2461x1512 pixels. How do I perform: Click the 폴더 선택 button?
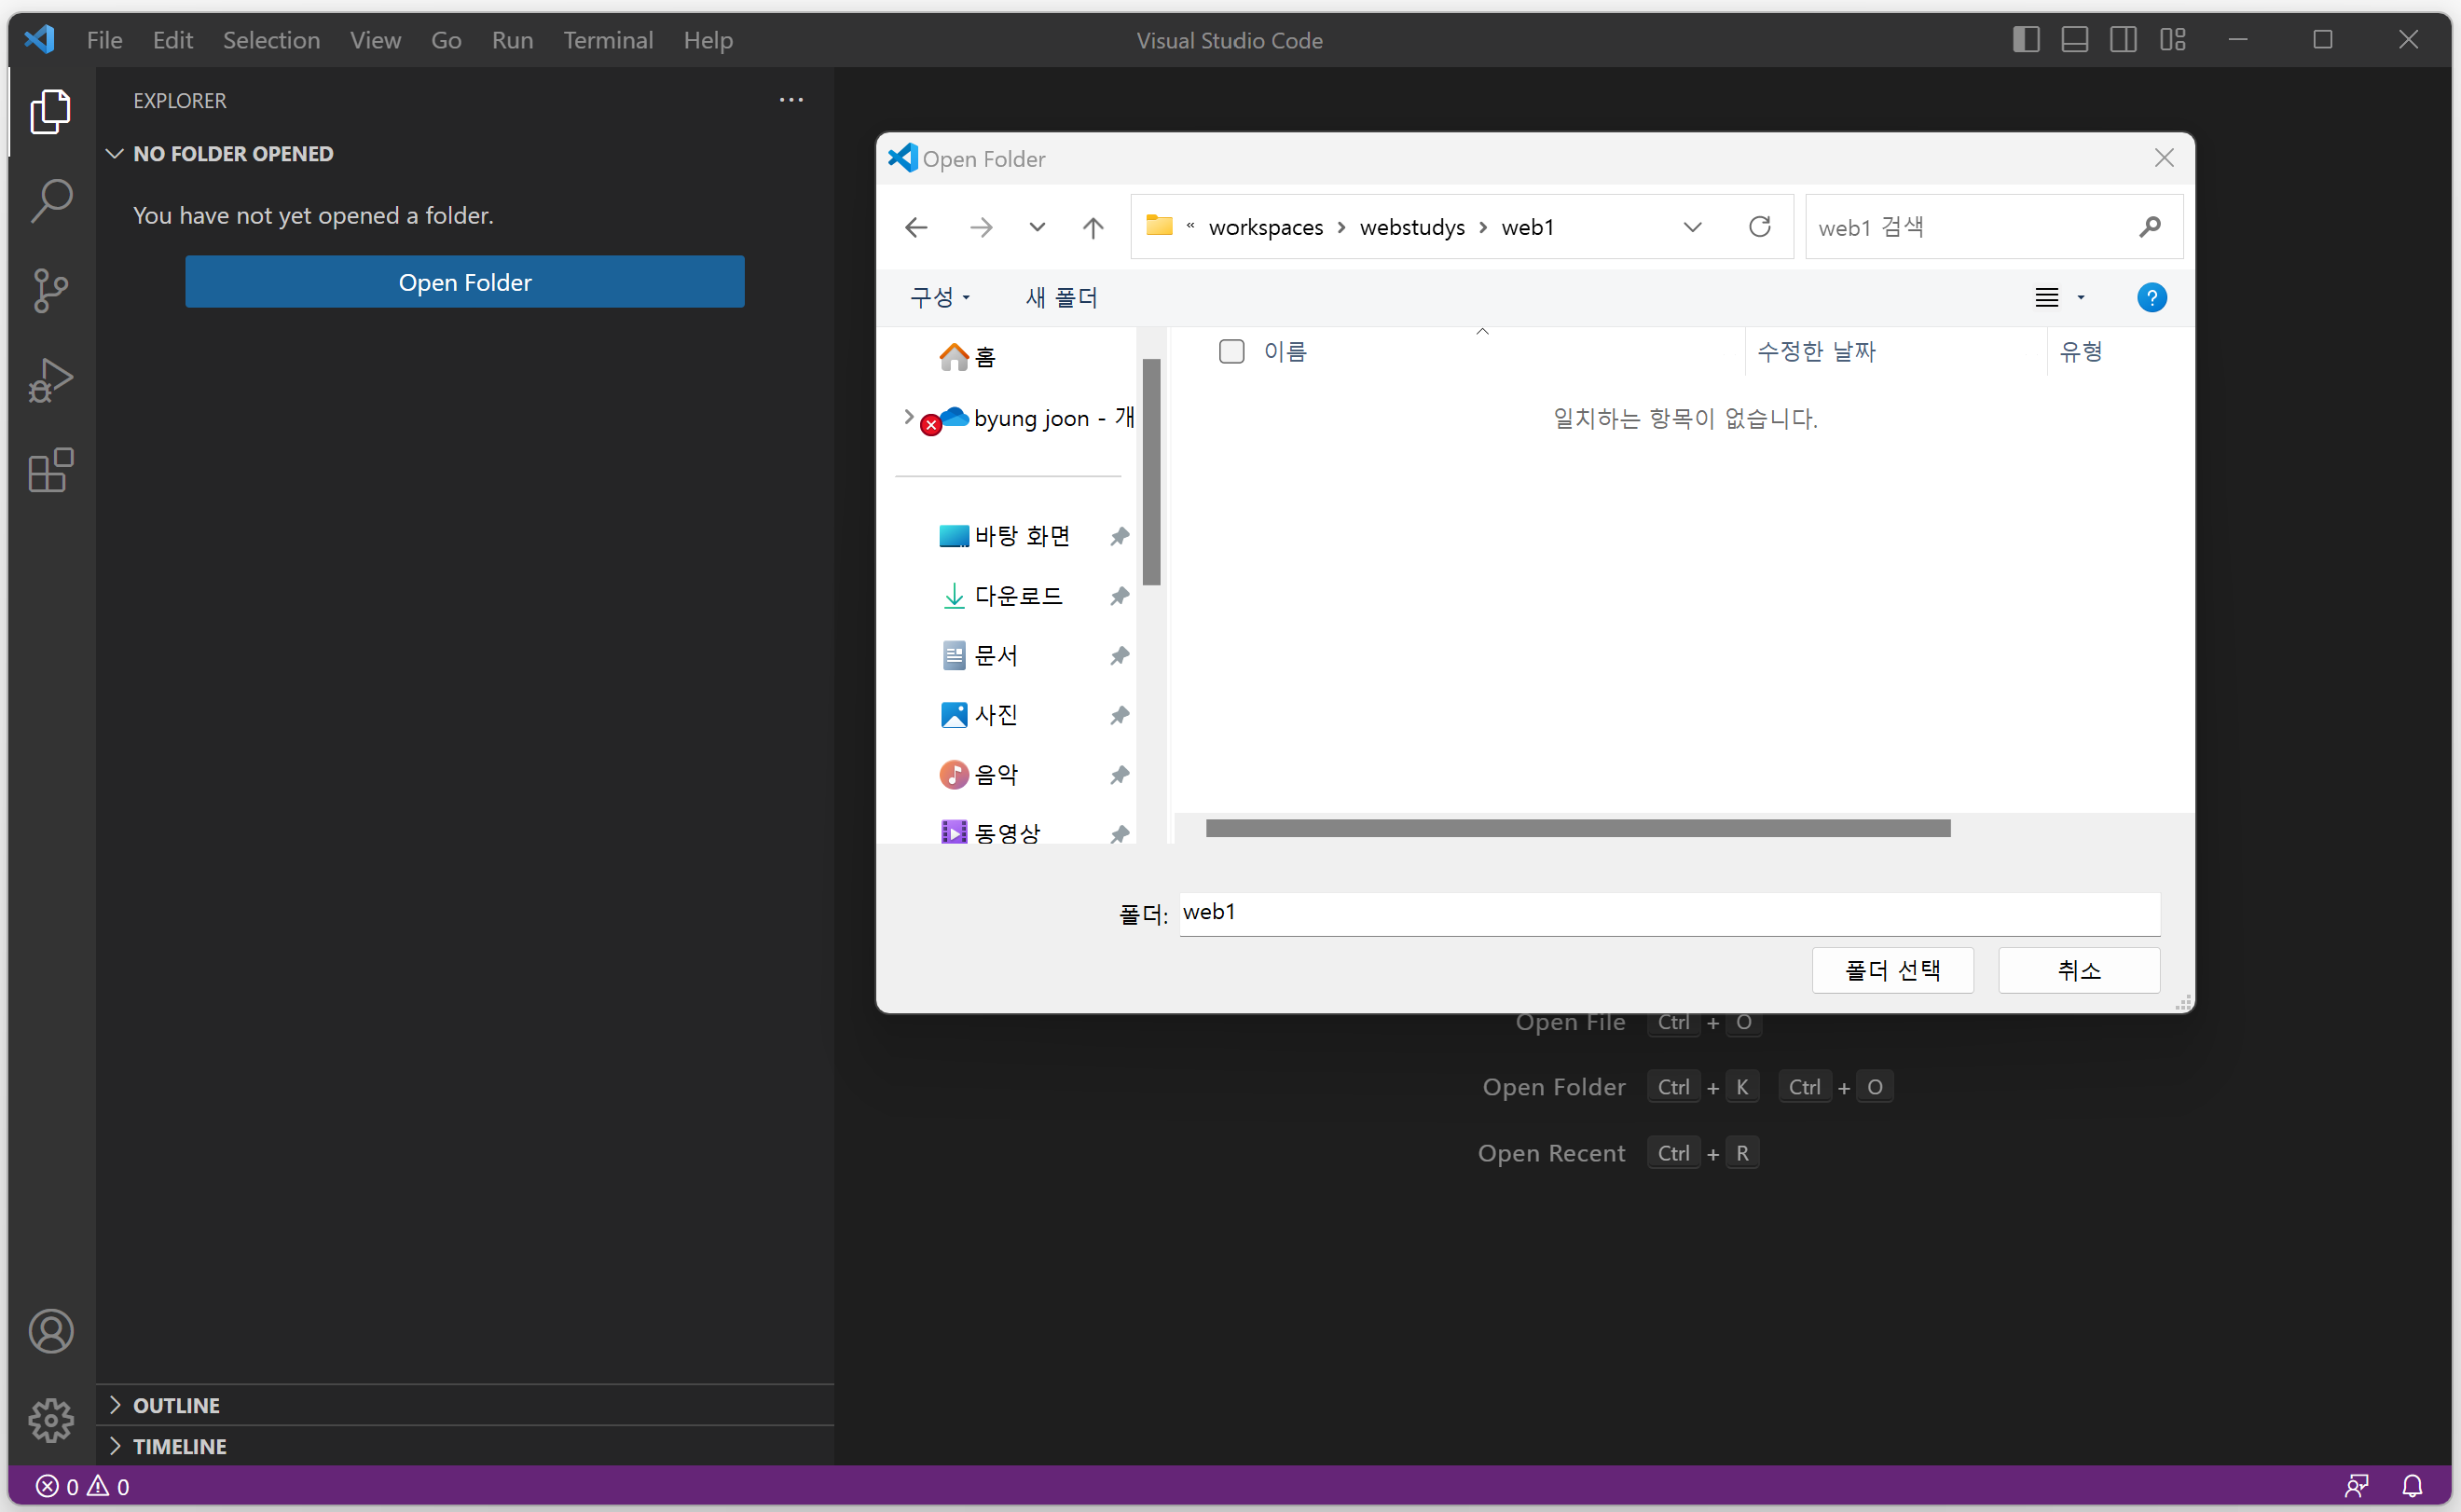coord(1892,970)
